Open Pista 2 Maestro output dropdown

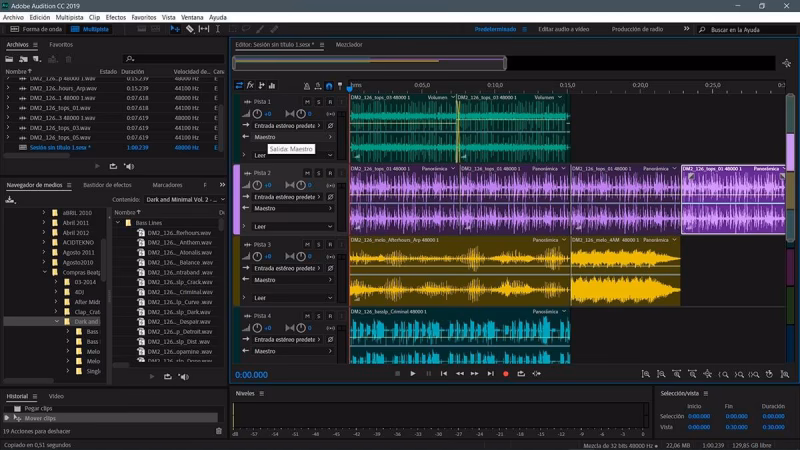(293, 208)
